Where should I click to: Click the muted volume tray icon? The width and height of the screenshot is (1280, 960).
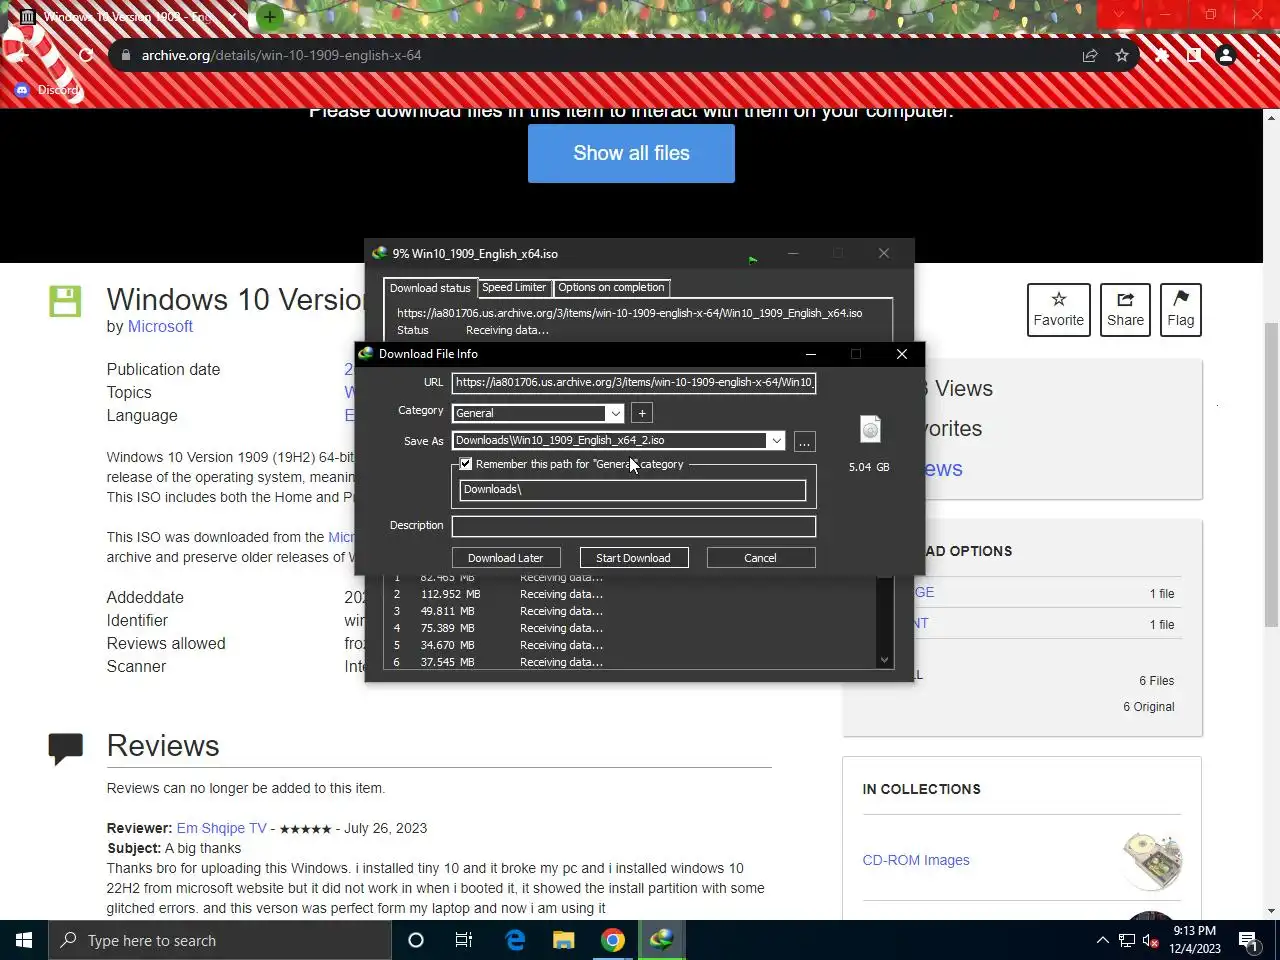click(1150, 940)
